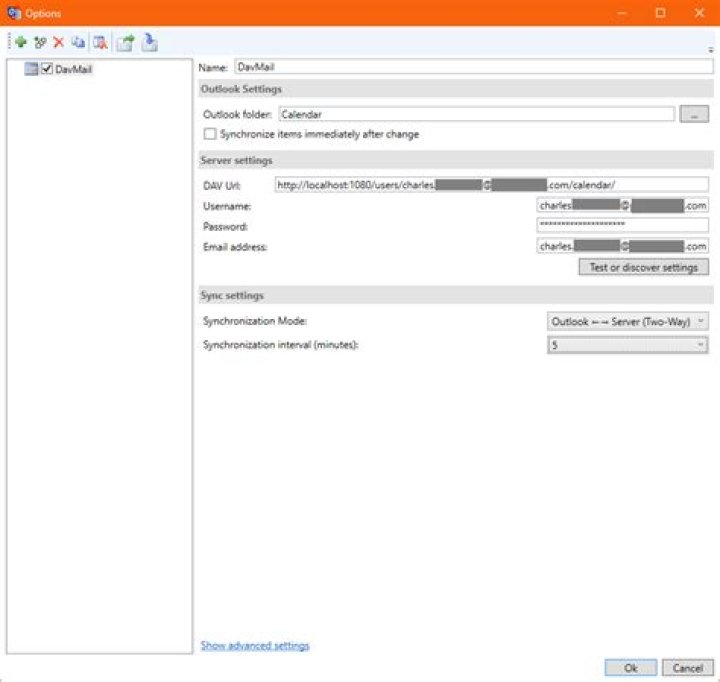Open the Synchronization Mode dropdown
720x682 pixels.
pos(627,321)
